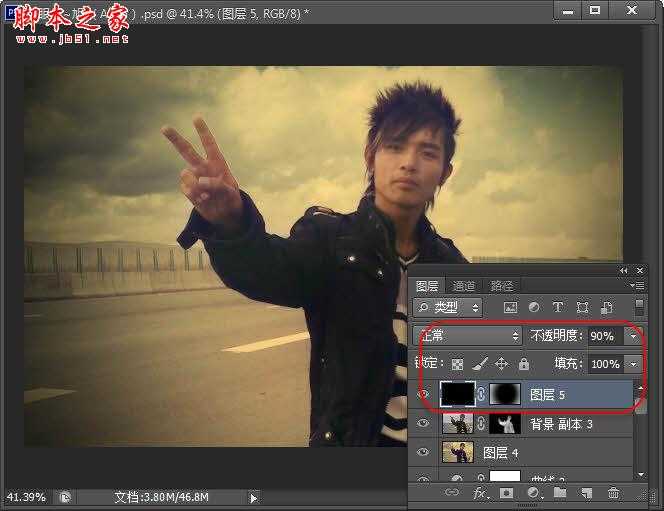664x511 pixels.
Task: Lock image pixels brush icon
Action: click(x=479, y=364)
